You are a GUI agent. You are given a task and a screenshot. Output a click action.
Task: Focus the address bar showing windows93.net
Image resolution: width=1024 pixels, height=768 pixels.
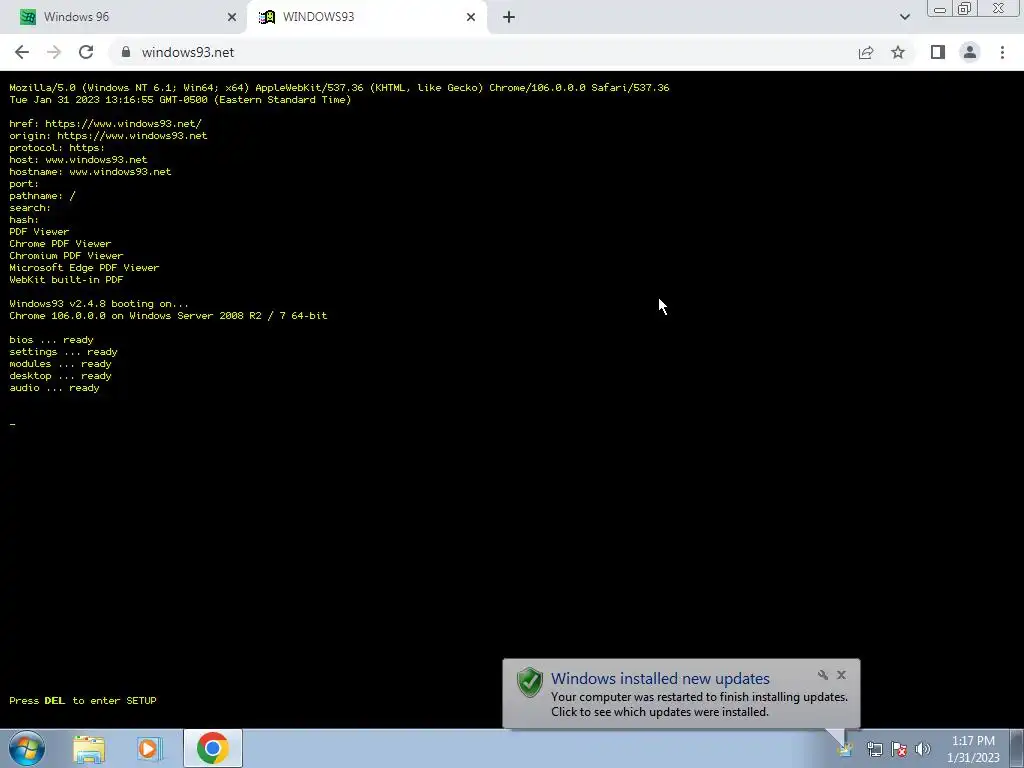[x=483, y=52]
